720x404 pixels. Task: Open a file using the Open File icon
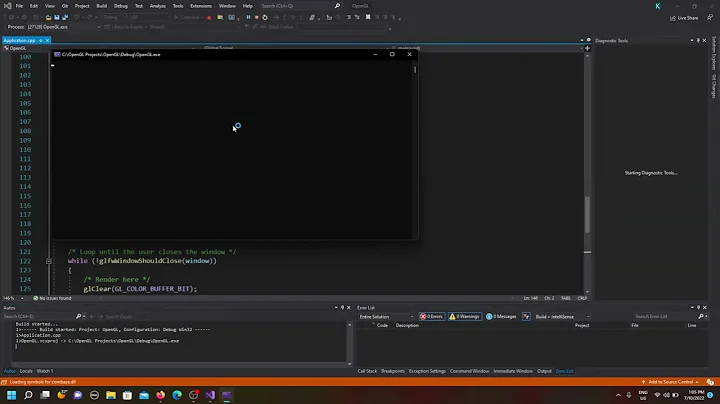coord(48,17)
